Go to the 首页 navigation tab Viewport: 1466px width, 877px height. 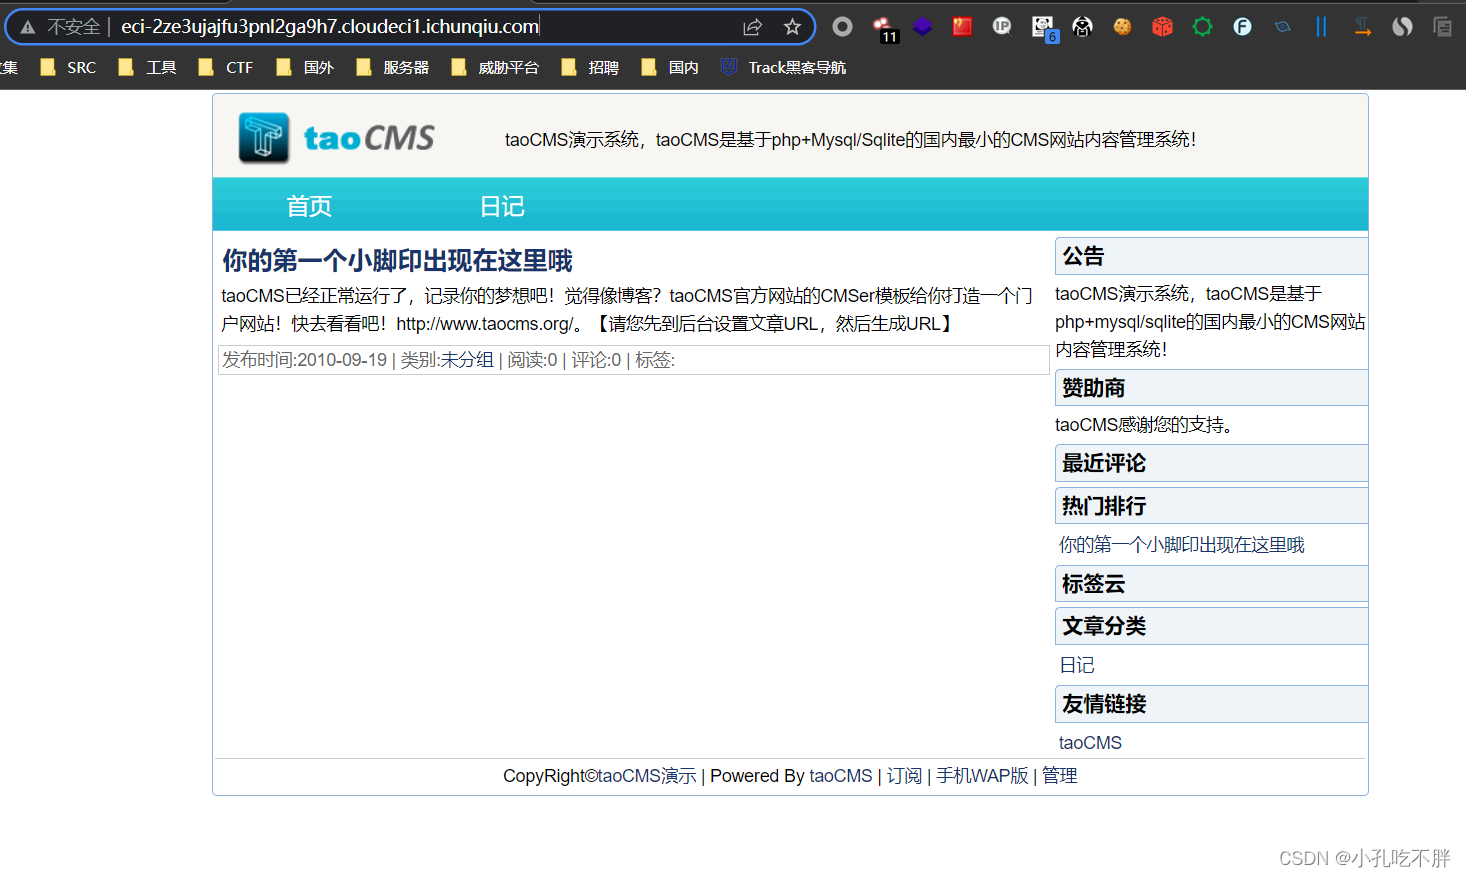pos(309,206)
